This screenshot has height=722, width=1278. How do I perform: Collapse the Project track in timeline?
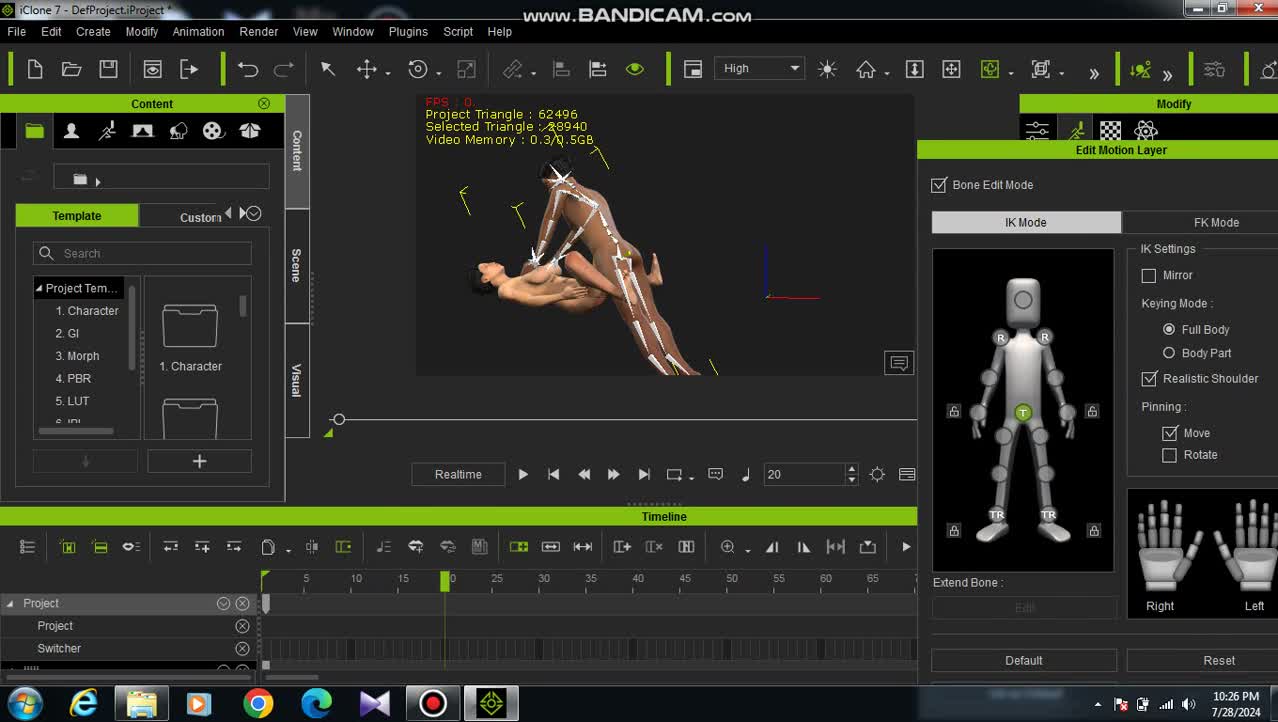pos(11,604)
